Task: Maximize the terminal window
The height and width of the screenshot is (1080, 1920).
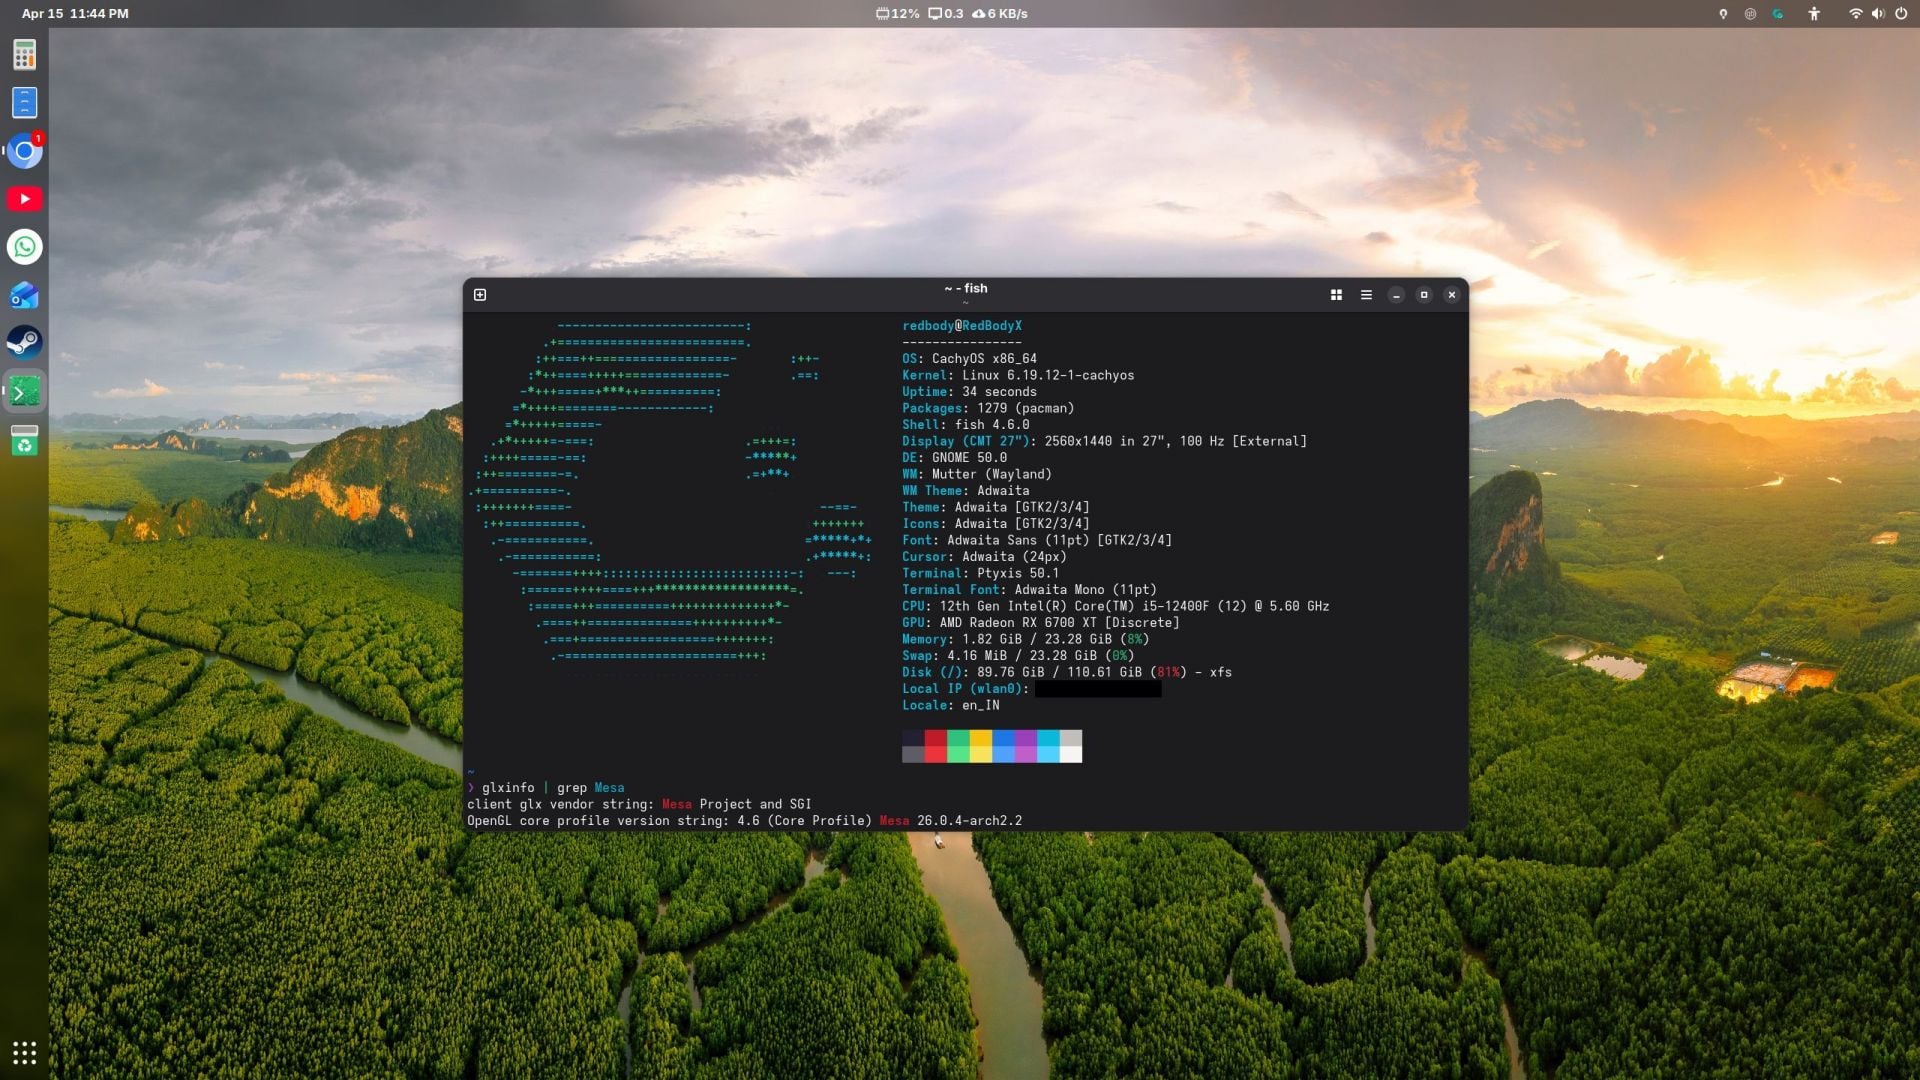Action: coord(1424,295)
